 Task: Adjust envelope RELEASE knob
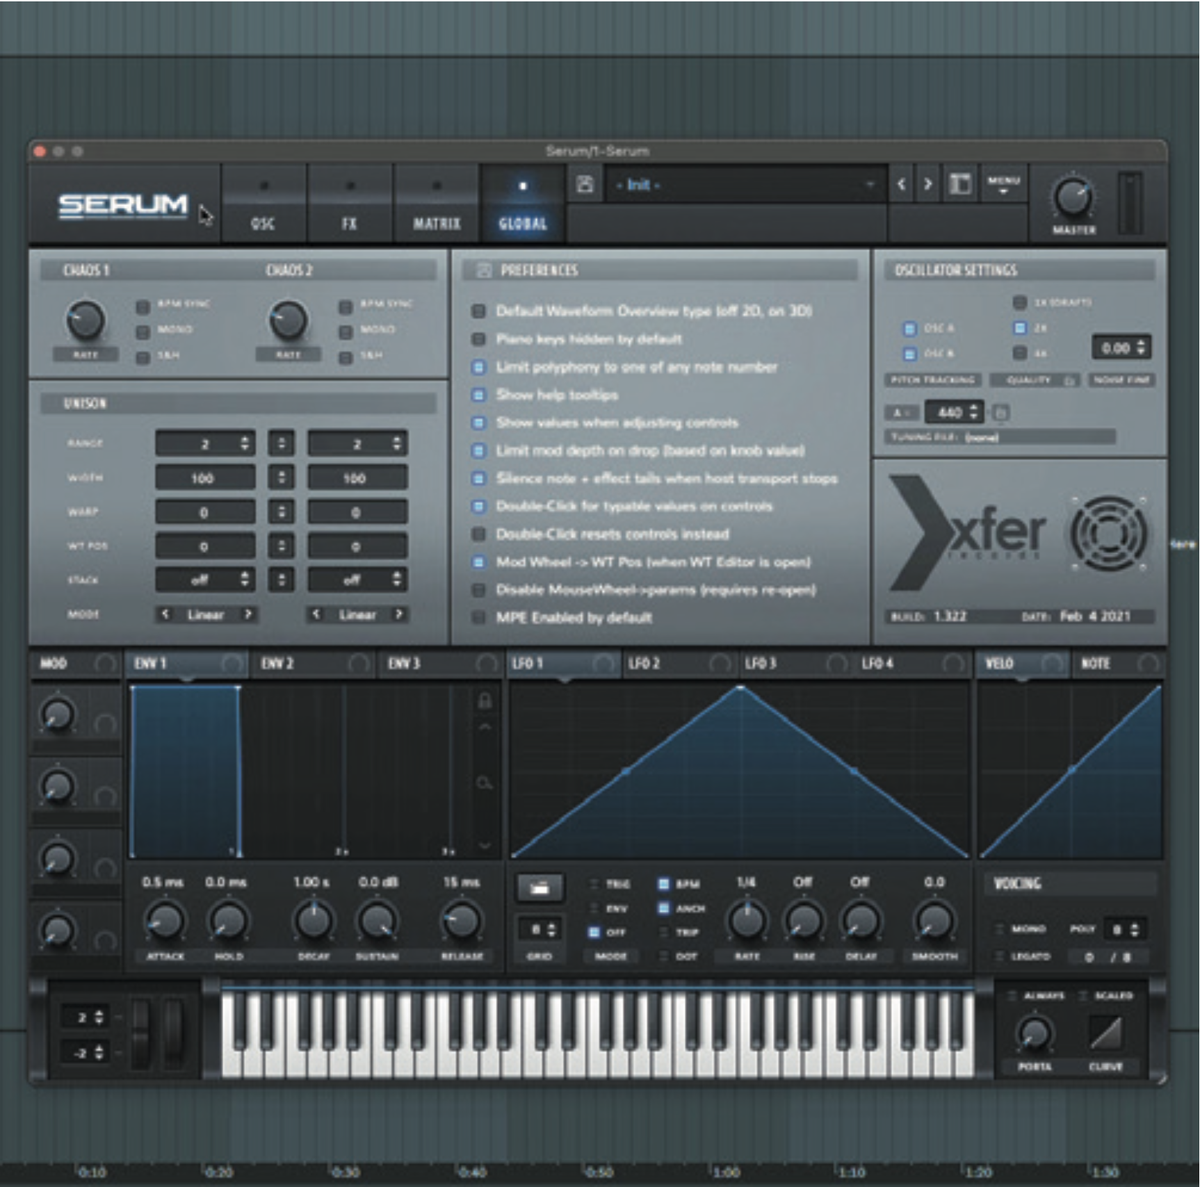coord(461,920)
